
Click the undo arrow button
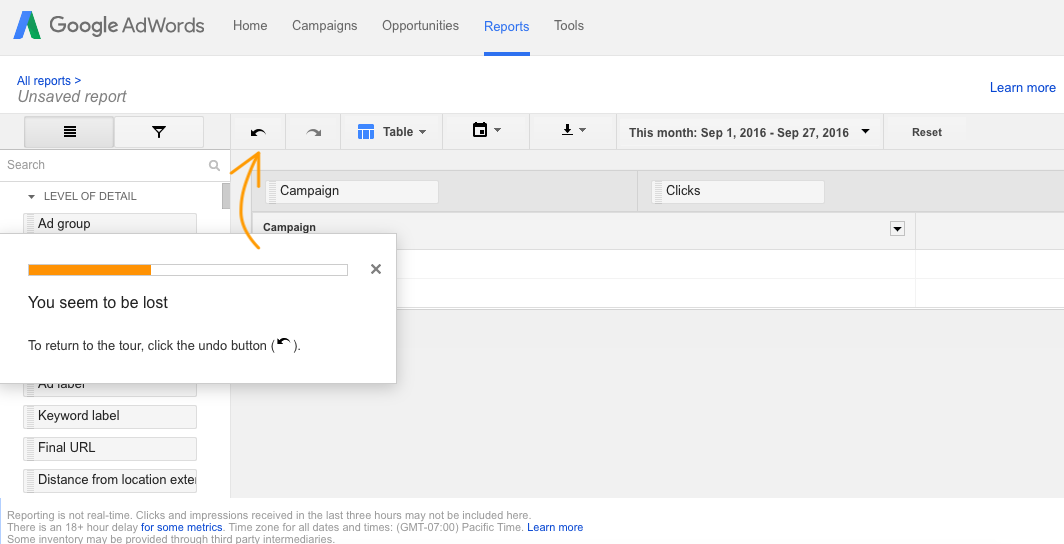point(258,132)
